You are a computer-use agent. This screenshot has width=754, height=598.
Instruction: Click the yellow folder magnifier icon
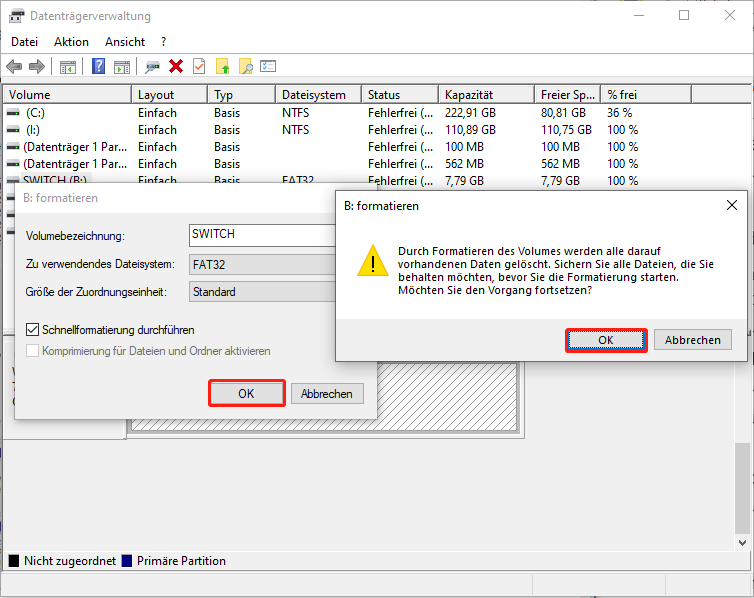pyautogui.click(x=245, y=67)
